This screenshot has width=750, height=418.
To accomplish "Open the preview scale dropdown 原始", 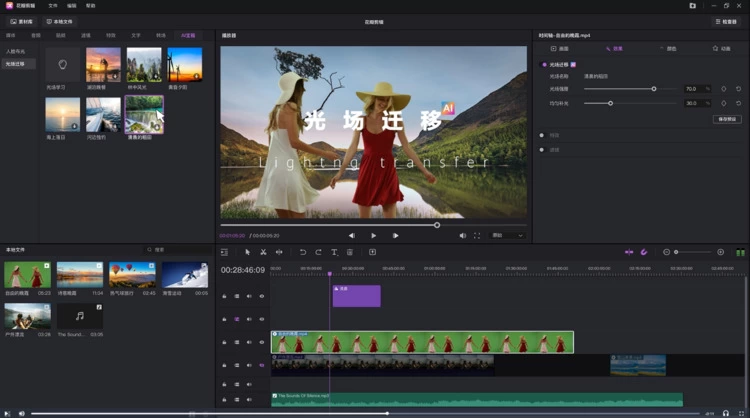I will tap(506, 235).
